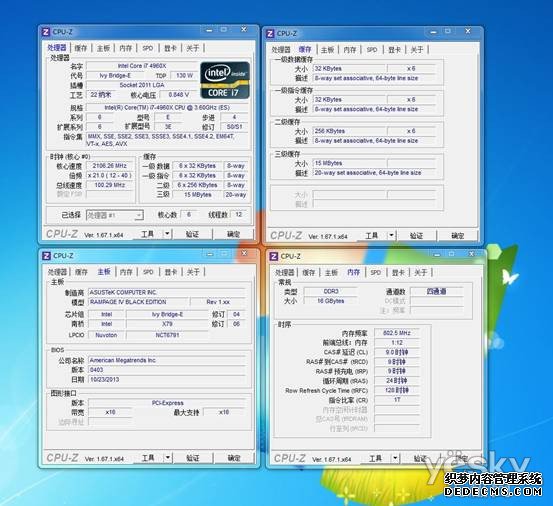This screenshot has width=553, height=506.
Task: Switch to the 处理器 tab in the 缓存 window
Action: tap(281, 50)
